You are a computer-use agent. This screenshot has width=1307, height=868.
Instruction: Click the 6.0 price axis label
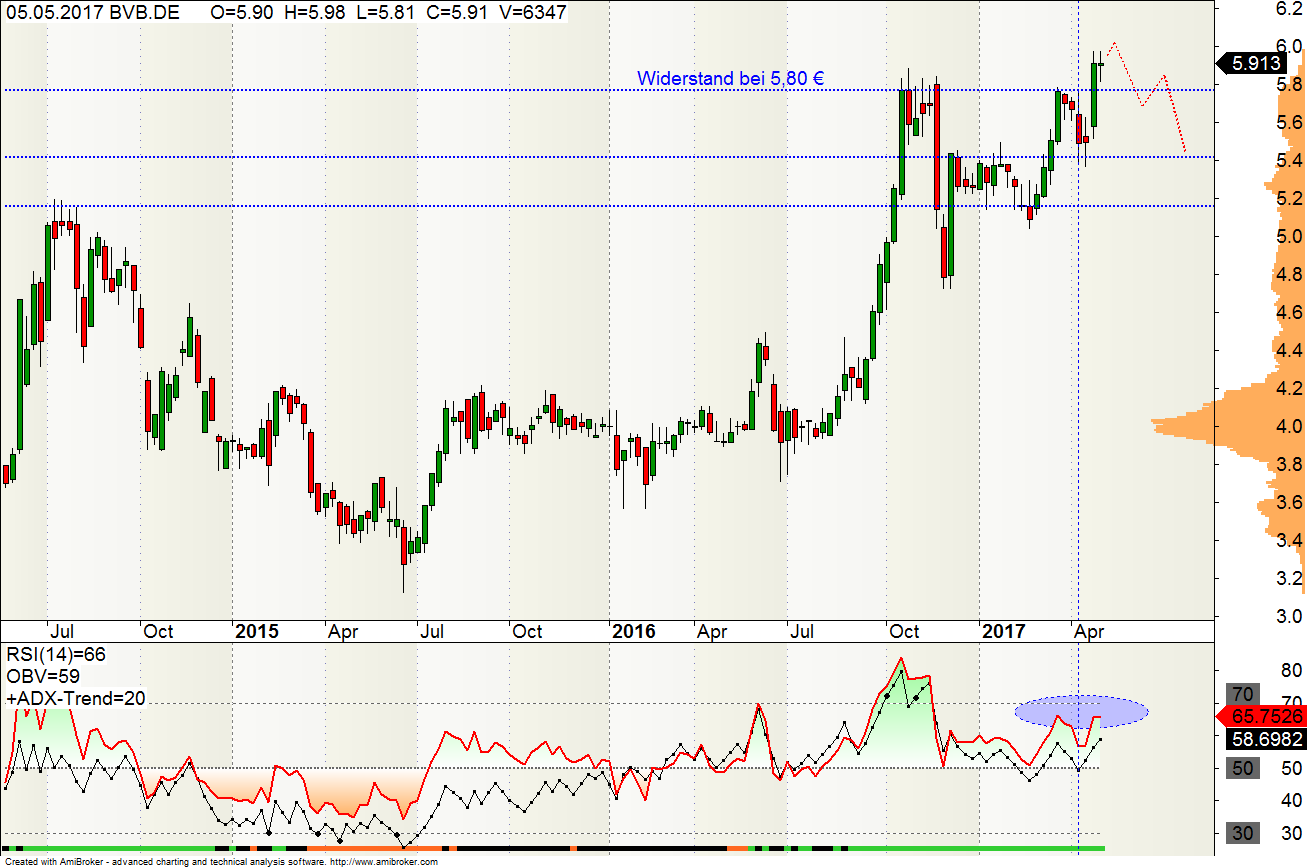coord(1289,46)
